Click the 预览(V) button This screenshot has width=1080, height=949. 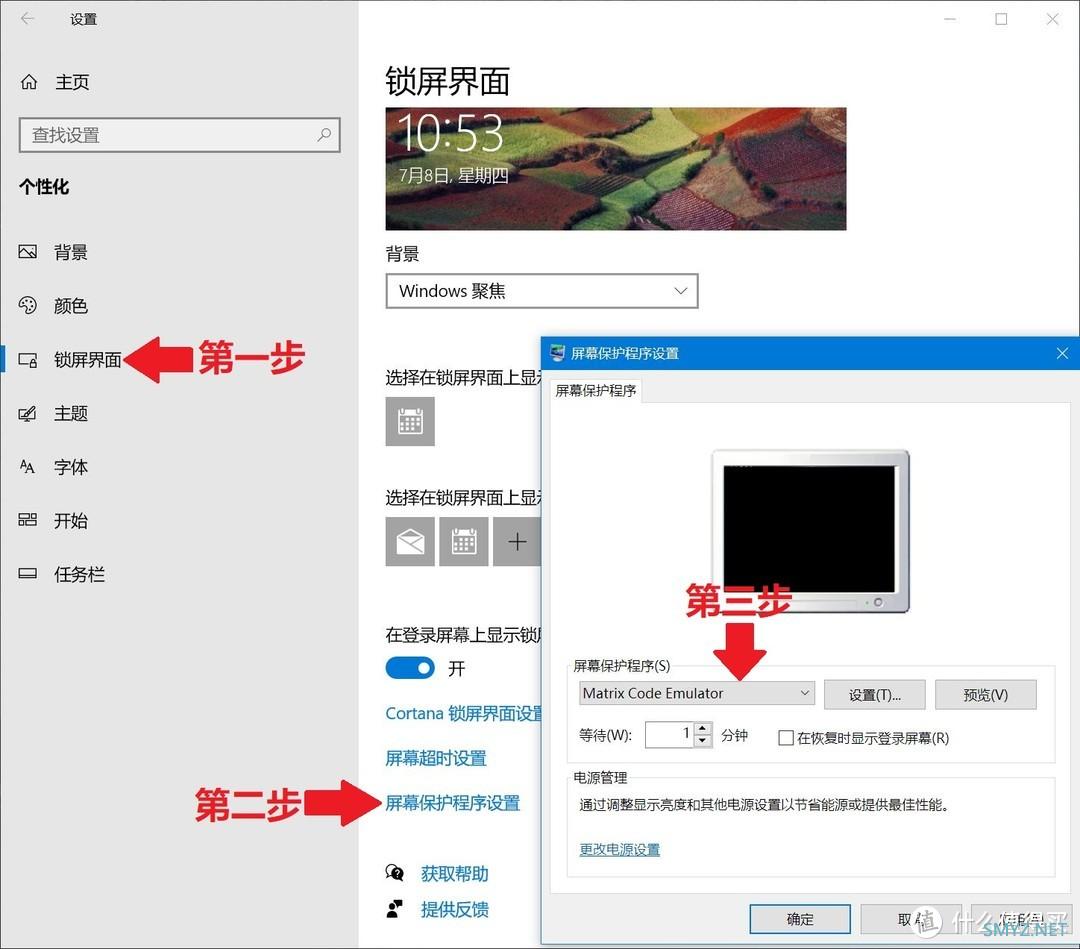point(986,695)
